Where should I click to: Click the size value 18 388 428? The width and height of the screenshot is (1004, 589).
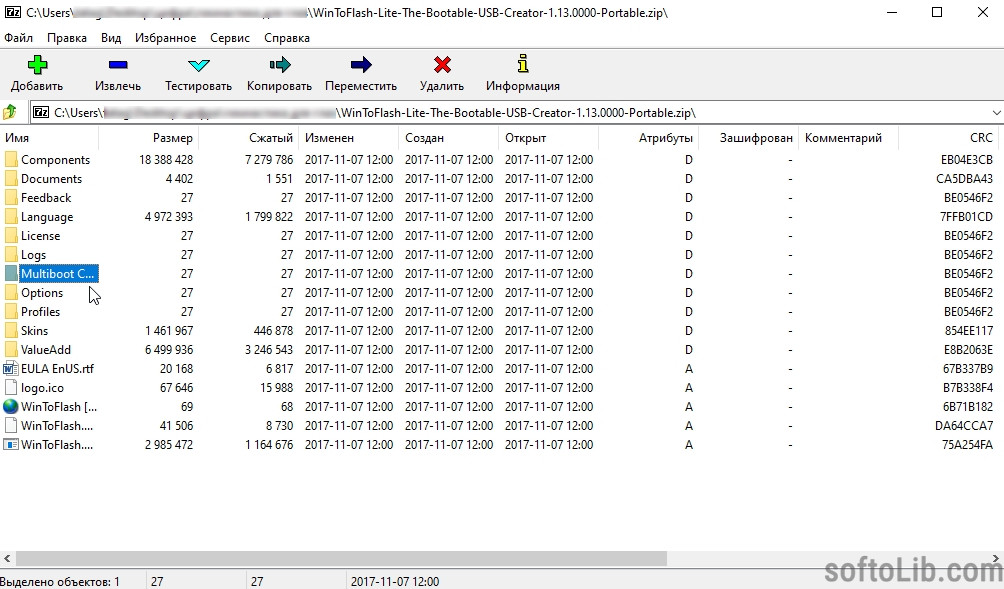[166, 159]
